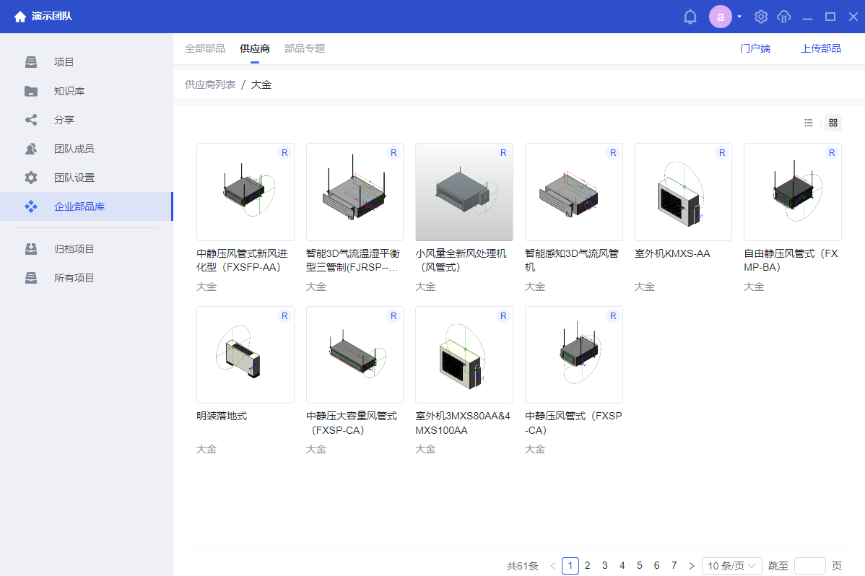The image size is (865, 576).
Task: Click R badge on 小风量全新风处理机 card
Action: coord(503,153)
